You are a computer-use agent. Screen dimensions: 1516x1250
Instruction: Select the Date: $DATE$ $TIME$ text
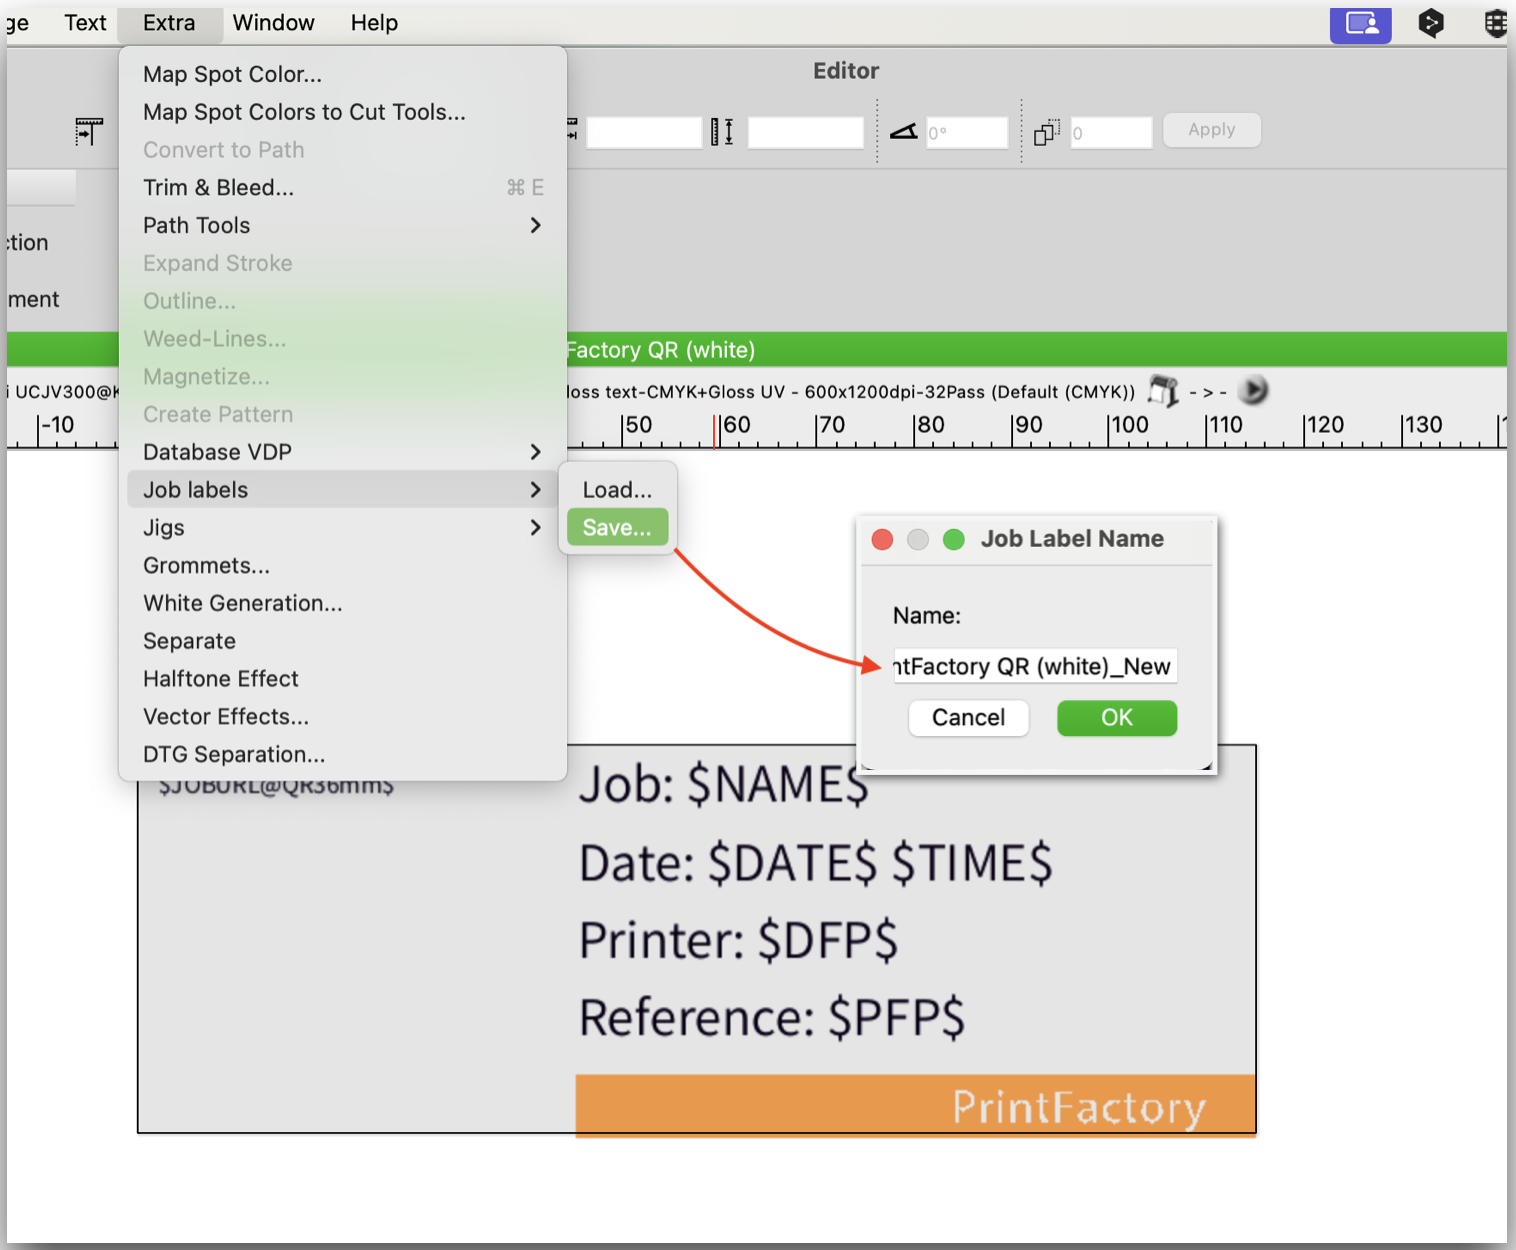click(x=816, y=863)
